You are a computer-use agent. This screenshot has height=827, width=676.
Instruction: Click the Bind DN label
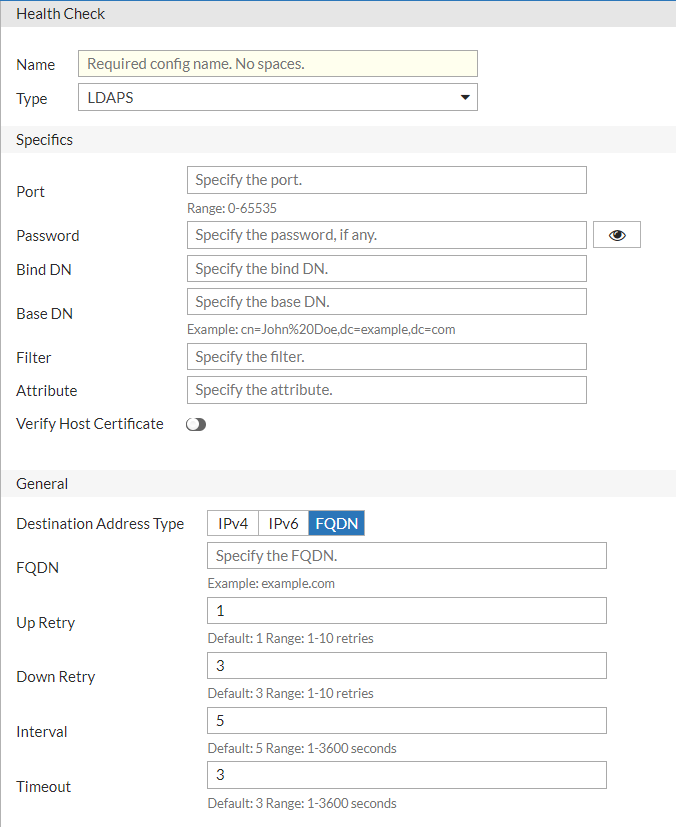pyautogui.click(x=43, y=270)
